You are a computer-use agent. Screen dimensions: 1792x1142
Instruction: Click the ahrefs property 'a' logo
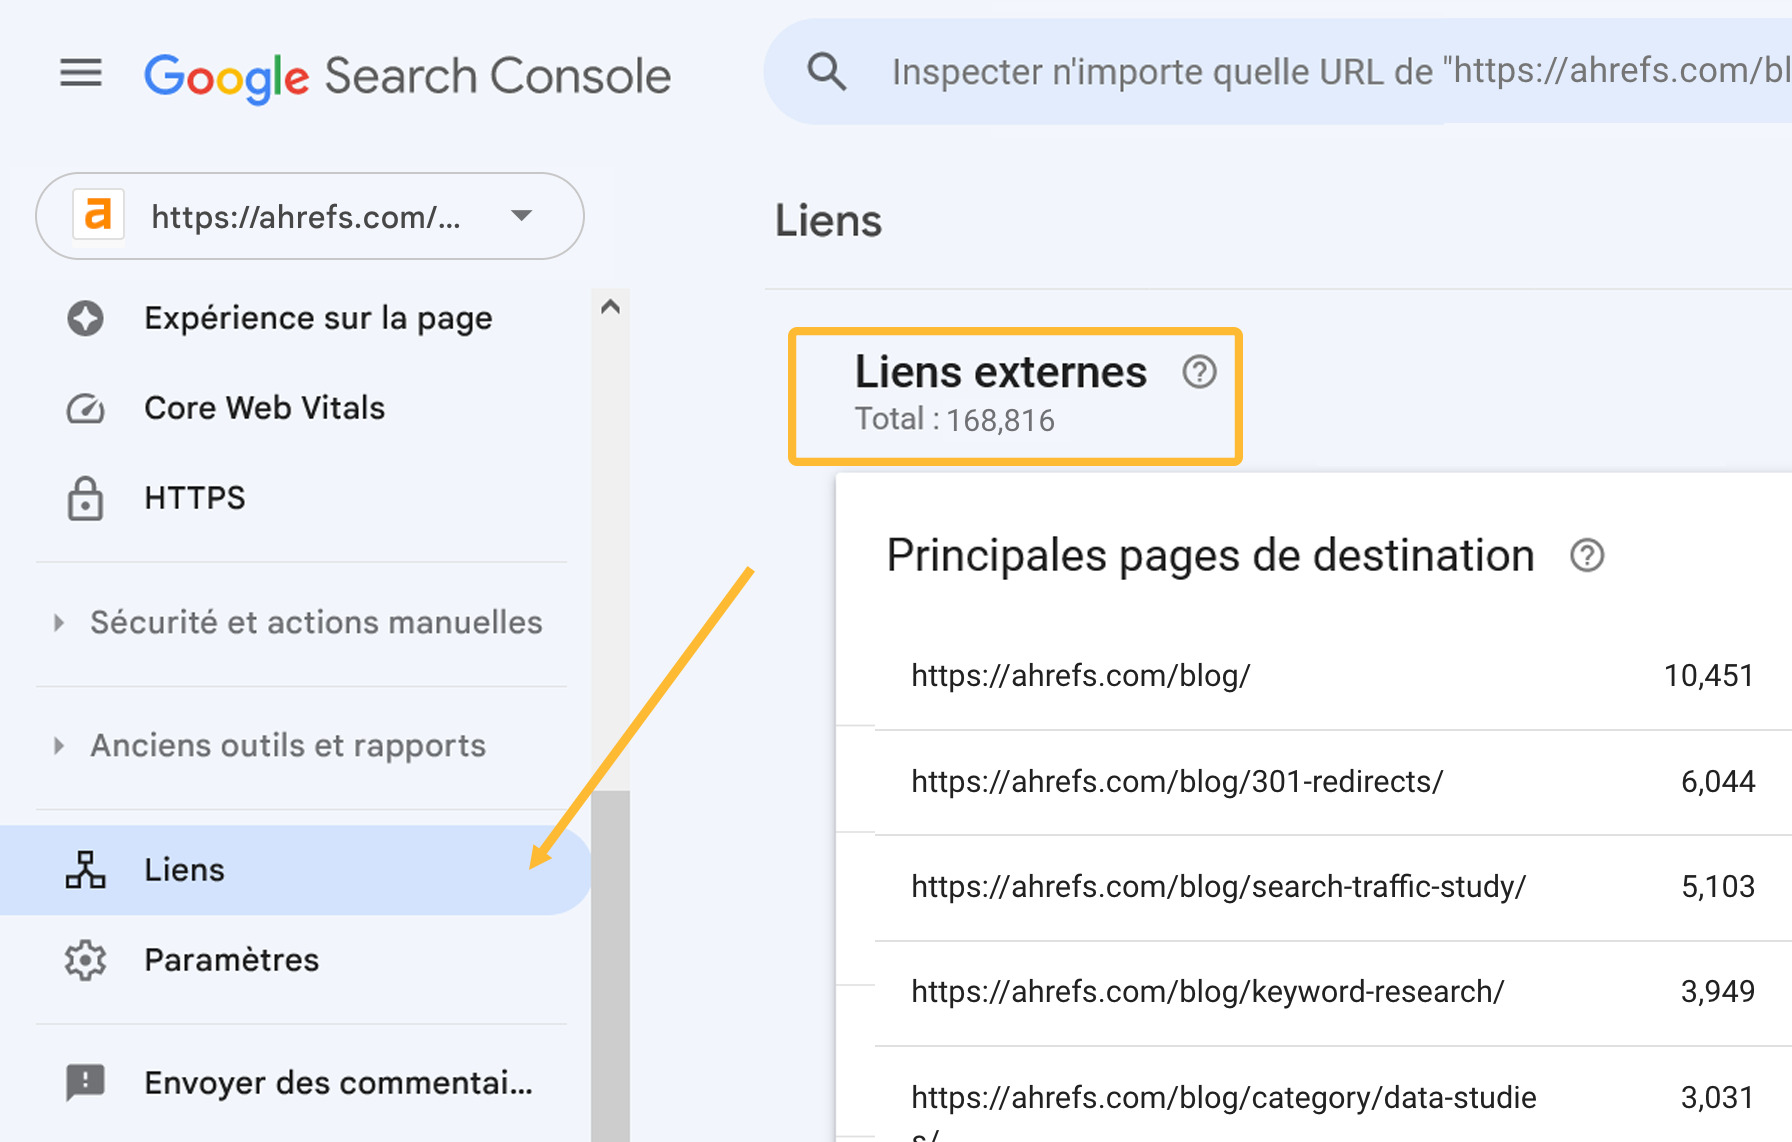pyautogui.click(x=97, y=216)
